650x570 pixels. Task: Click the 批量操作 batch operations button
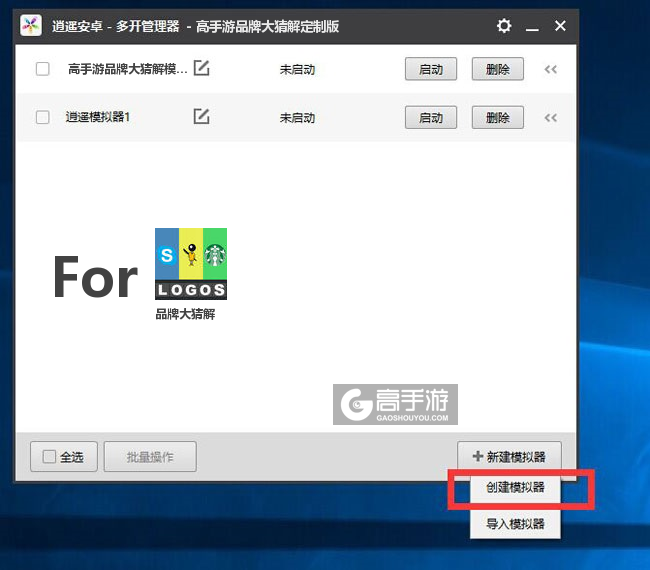pyautogui.click(x=150, y=457)
